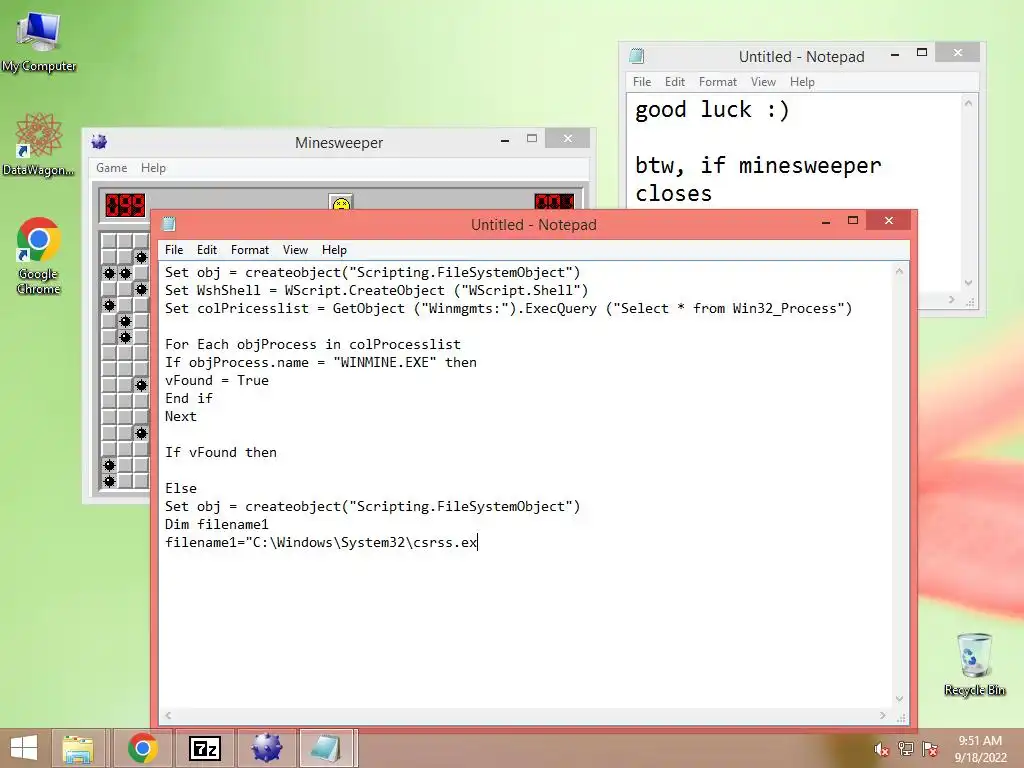Click the Windows Start button
The width and height of the screenshot is (1024, 768).
24,748
